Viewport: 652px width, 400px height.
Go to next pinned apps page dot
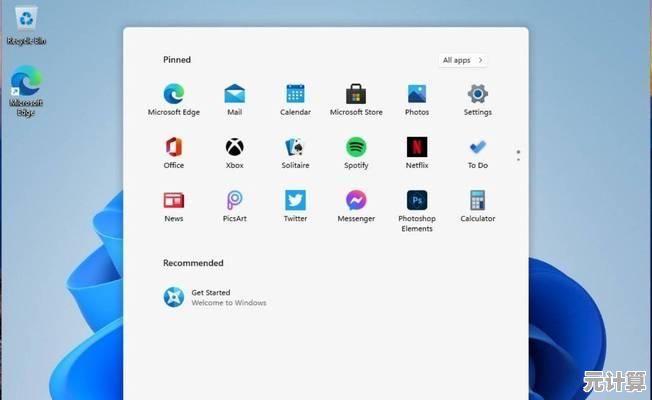(x=518, y=159)
